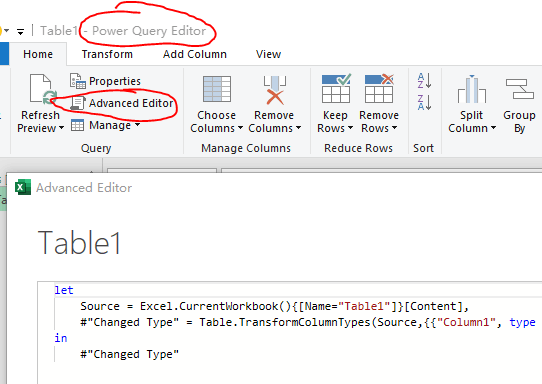Click the Source line in code editor

274,306
